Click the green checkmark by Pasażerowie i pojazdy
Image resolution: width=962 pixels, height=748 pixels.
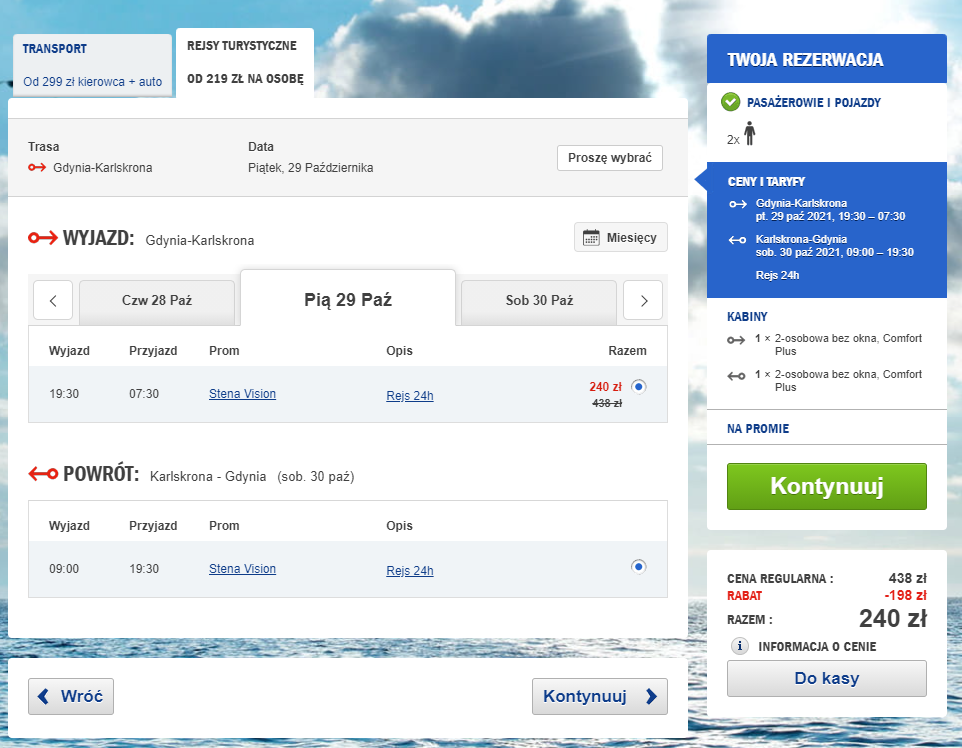[731, 102]
